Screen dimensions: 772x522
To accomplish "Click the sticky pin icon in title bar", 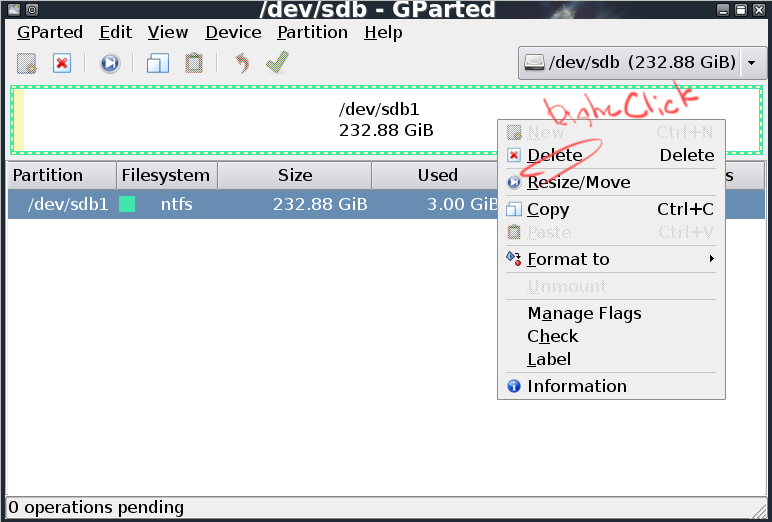I will click(32, 9).
